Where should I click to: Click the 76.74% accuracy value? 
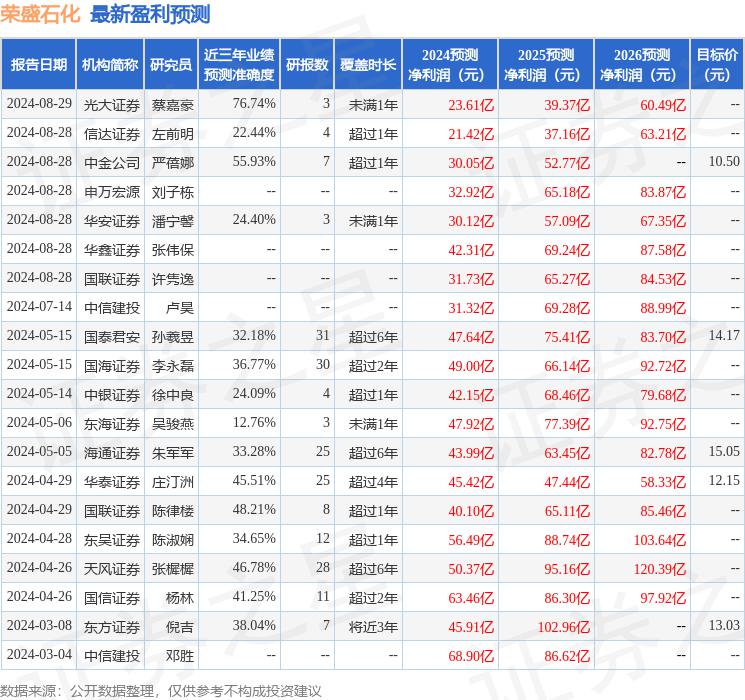[x=254, y=104]
